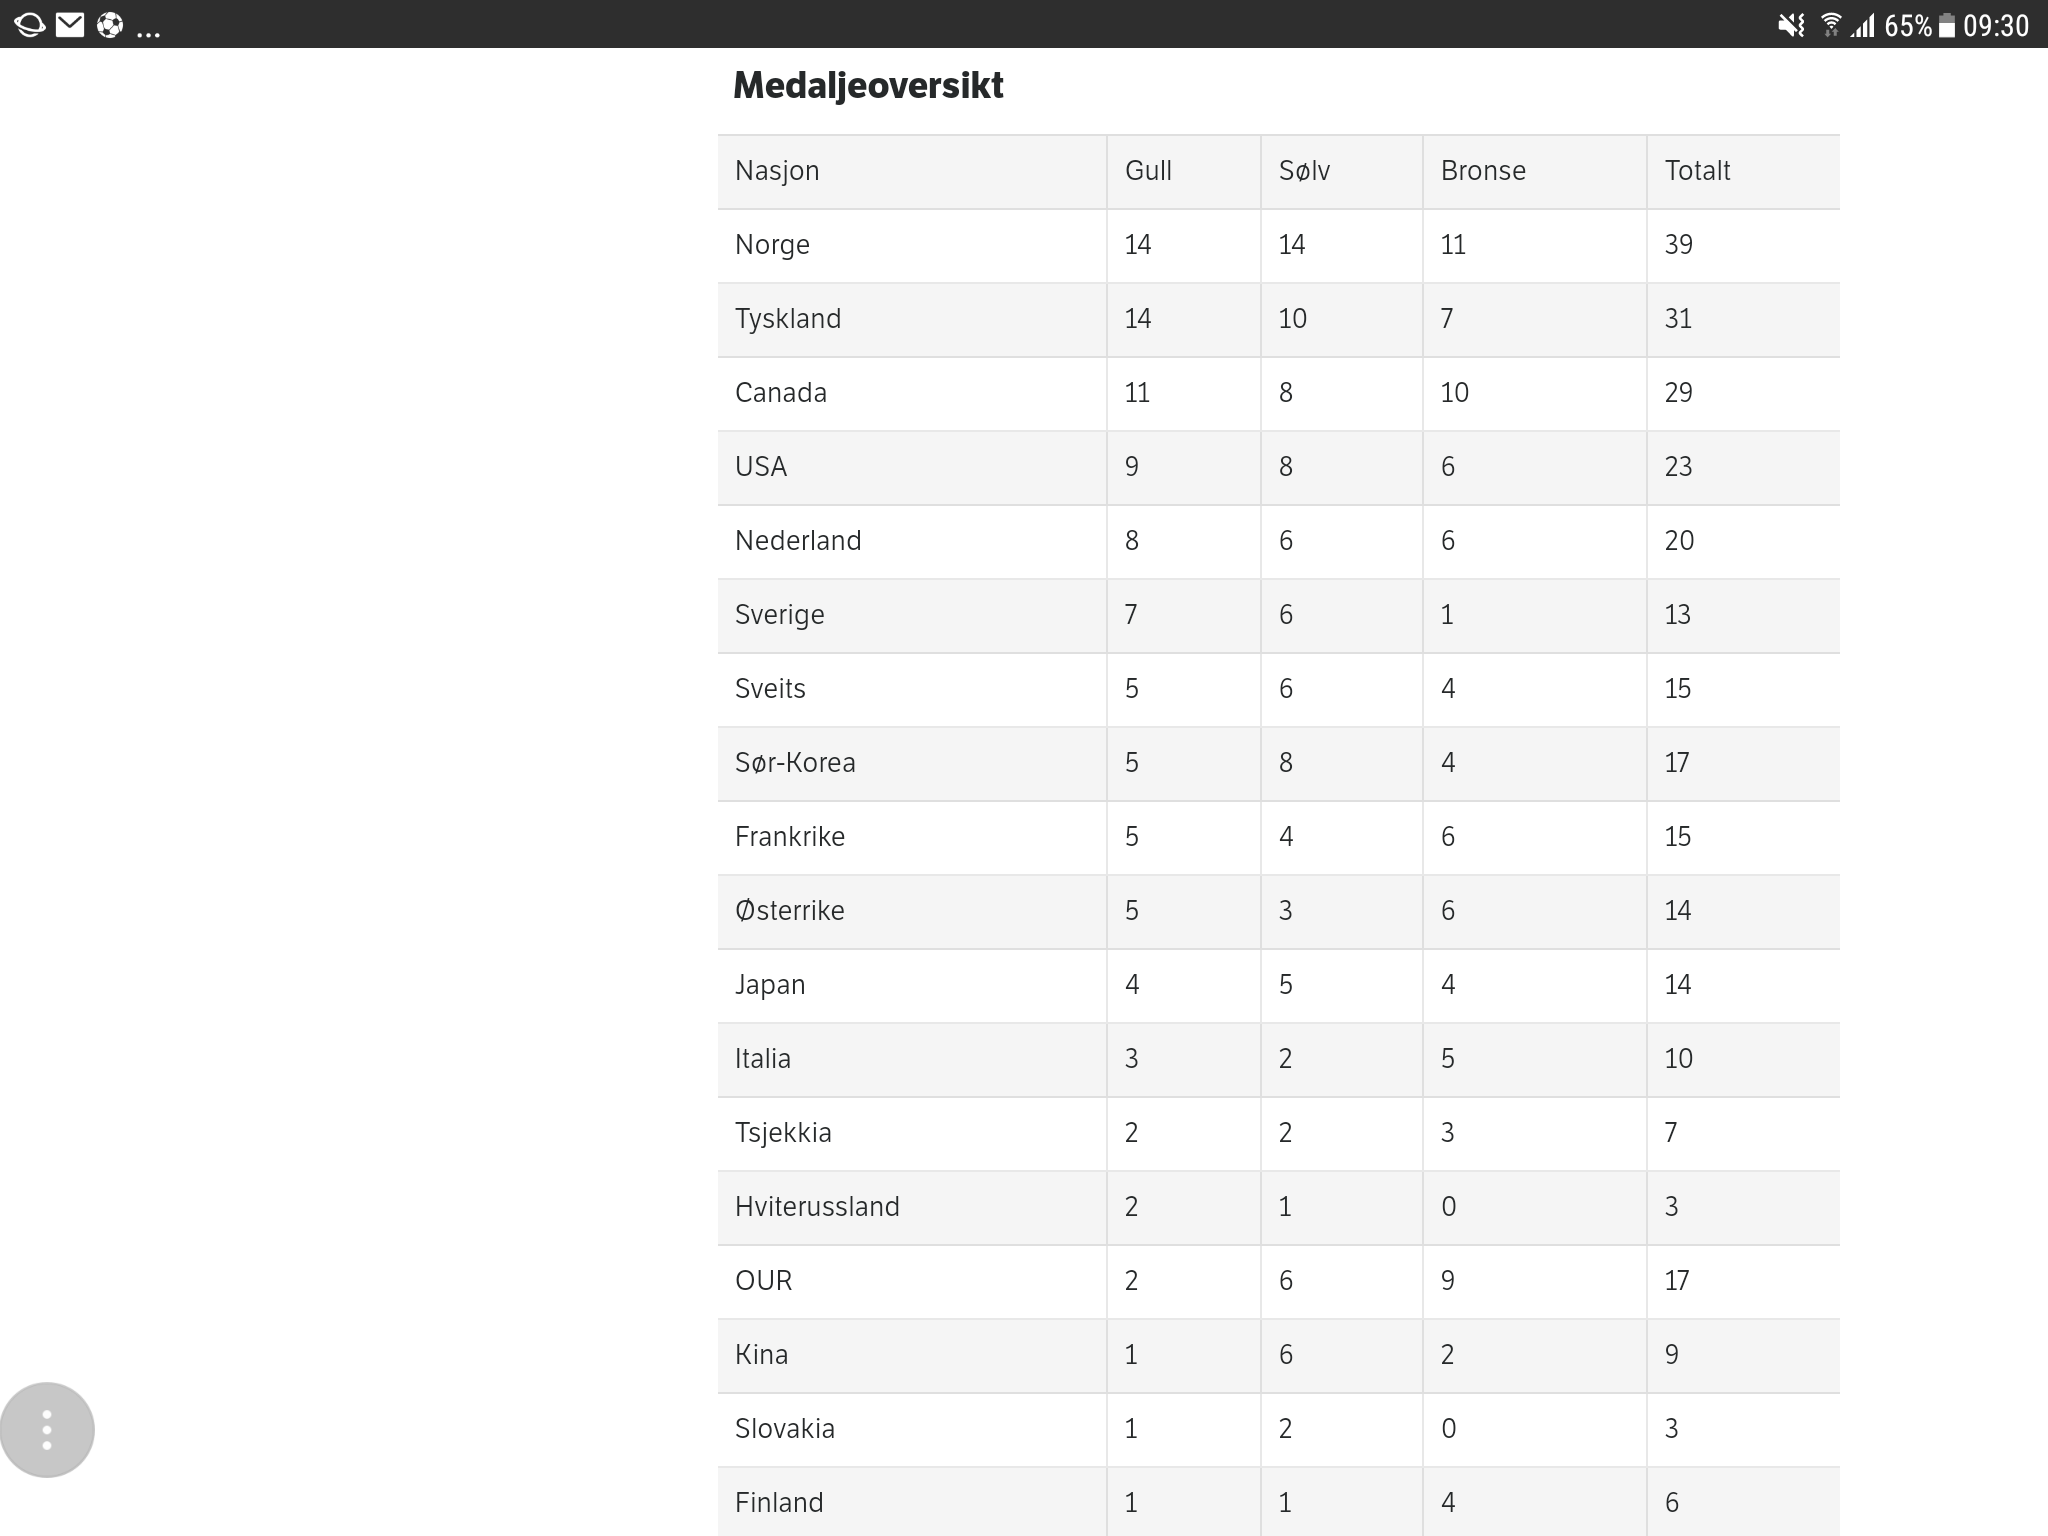Tap the mail notification icon
2048x1536 pixels.
tap(70, 25)
